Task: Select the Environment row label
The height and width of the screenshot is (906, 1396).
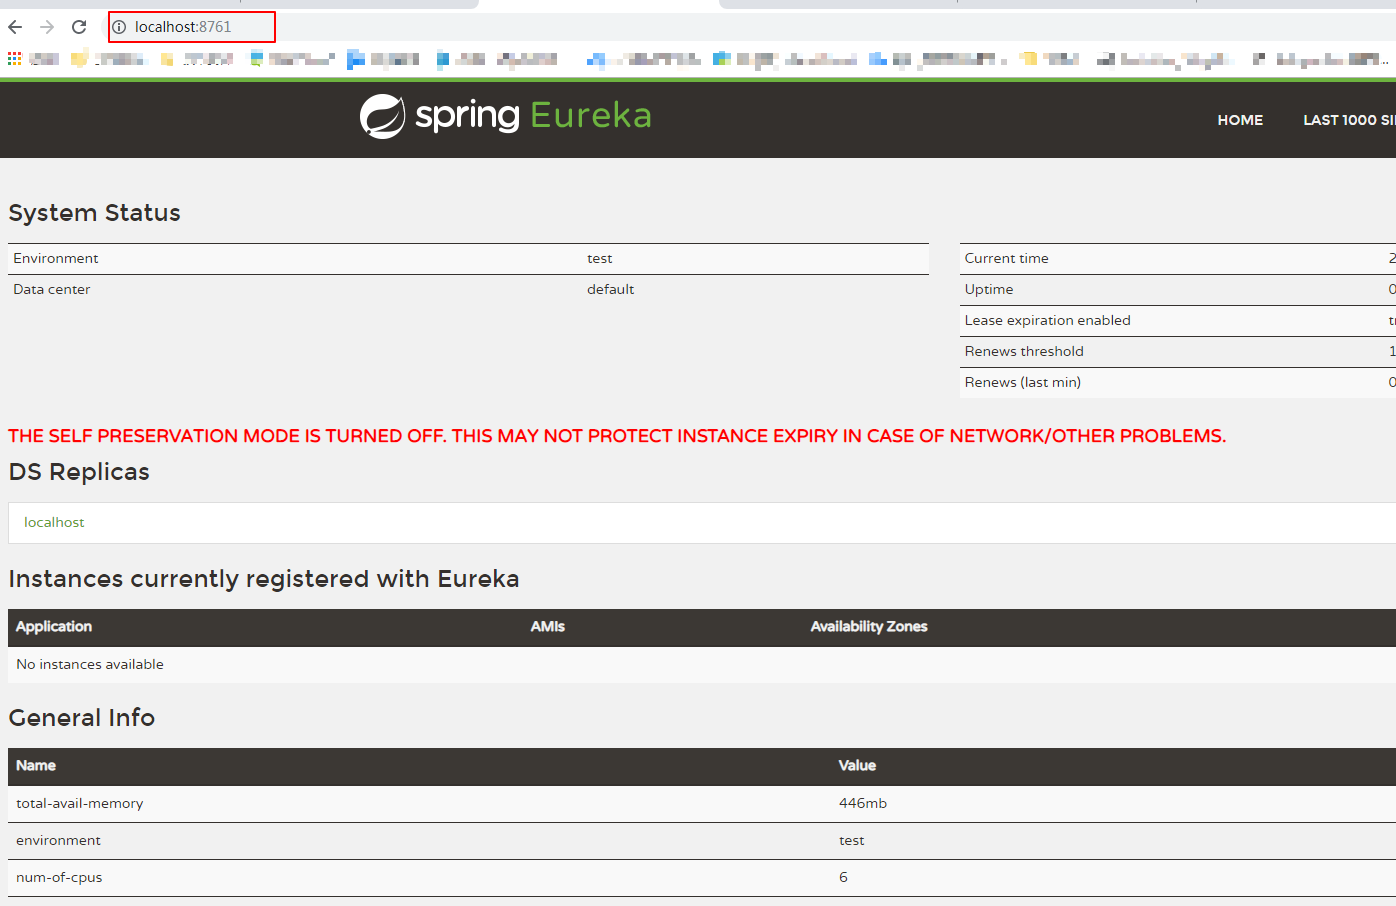Action: point(56,258)
